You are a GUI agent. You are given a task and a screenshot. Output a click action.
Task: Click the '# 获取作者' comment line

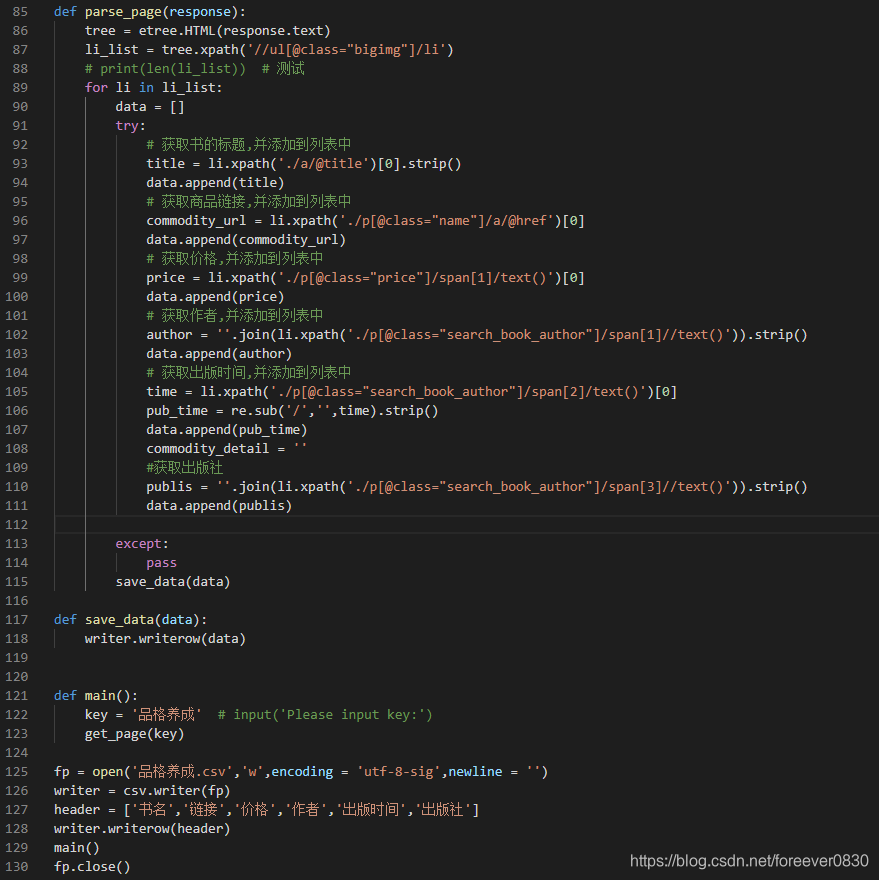click(x=235, y=316)
